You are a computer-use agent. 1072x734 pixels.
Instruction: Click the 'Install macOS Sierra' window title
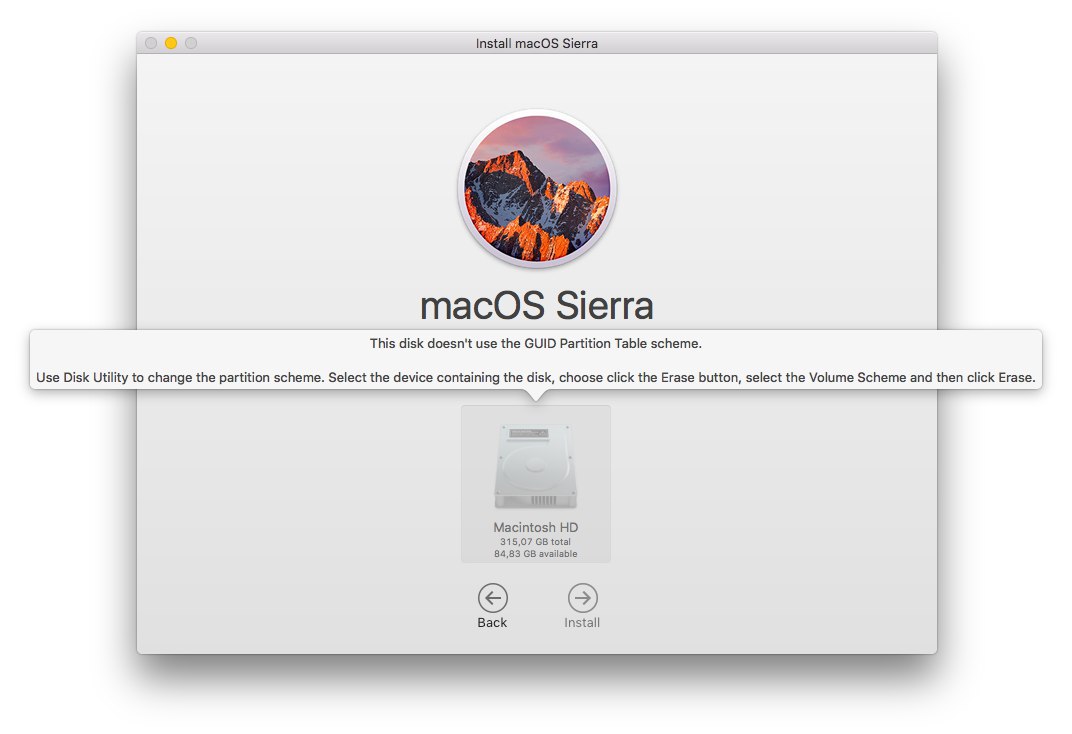pos(537,43)
